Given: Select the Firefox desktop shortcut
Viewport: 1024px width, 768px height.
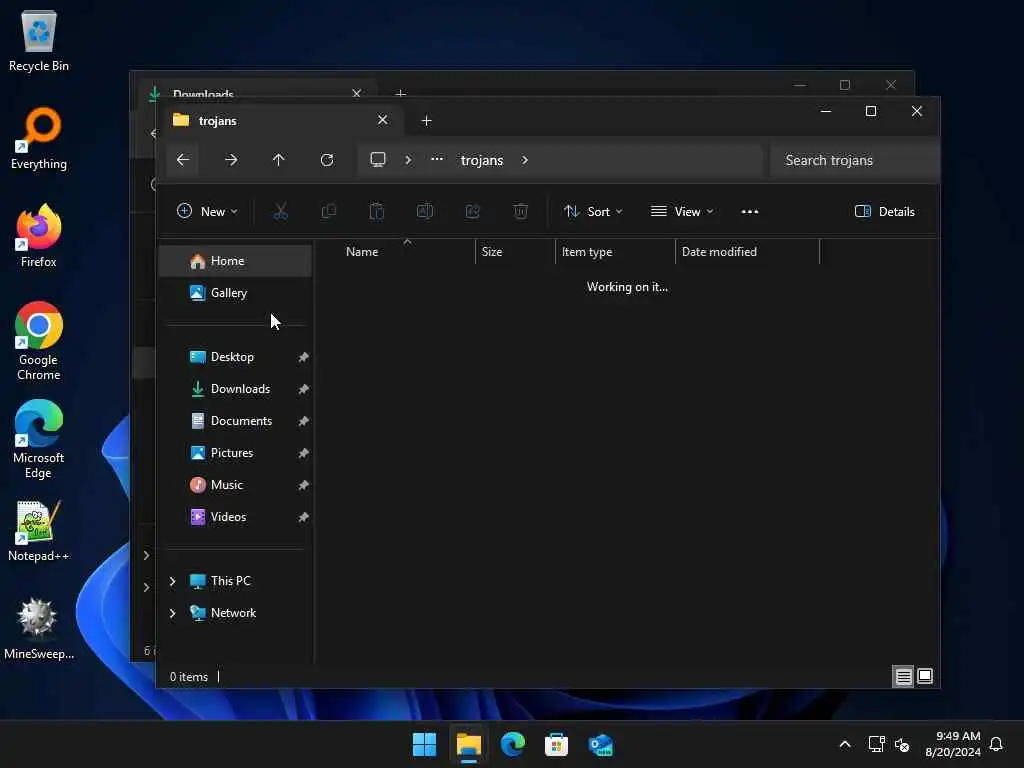Looking at the screenshot, I should [x=39, y=236].
